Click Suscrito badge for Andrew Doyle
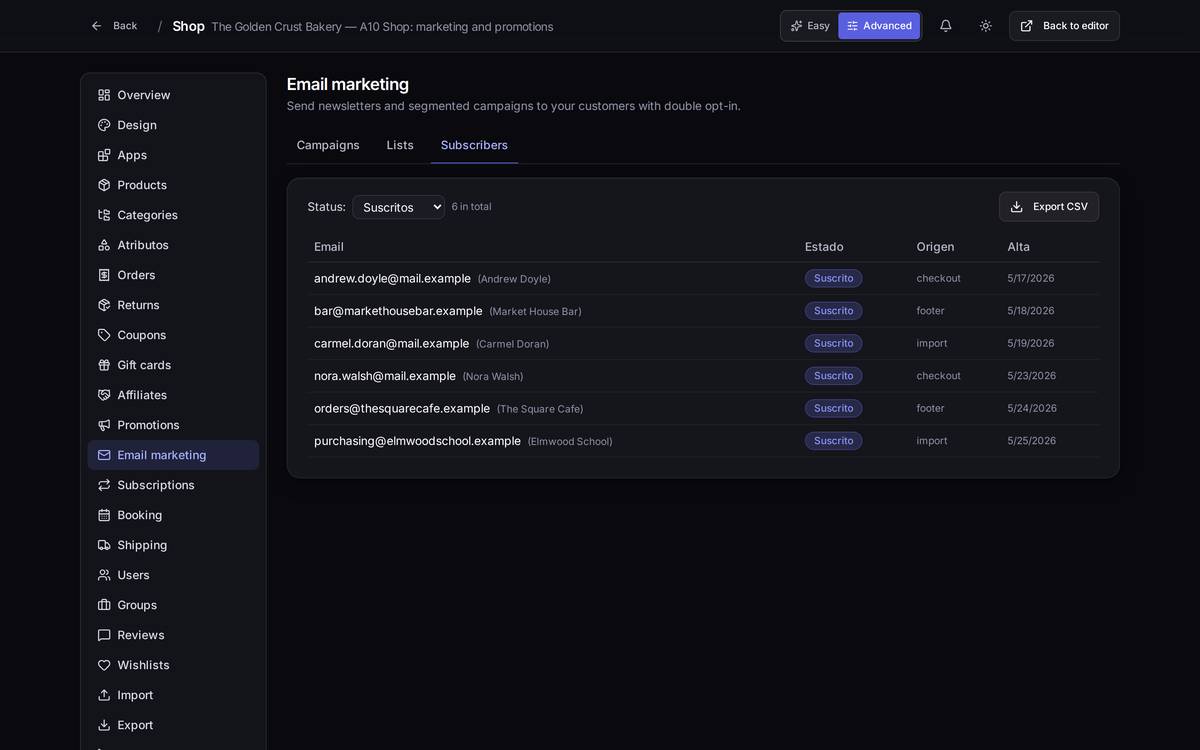Image resolution: width=1200 pixels, height=750 pixels. click(834, 278)
